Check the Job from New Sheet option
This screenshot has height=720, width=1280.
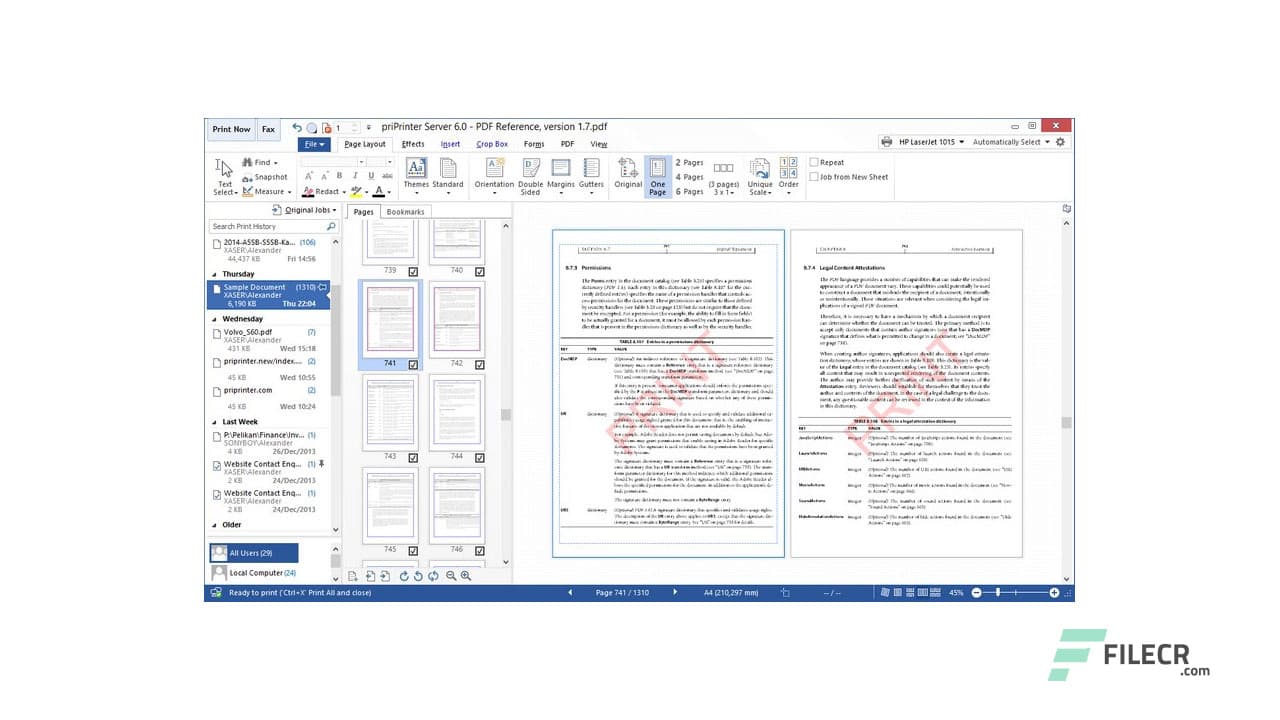pyautogui.click(x=815, y=177)
